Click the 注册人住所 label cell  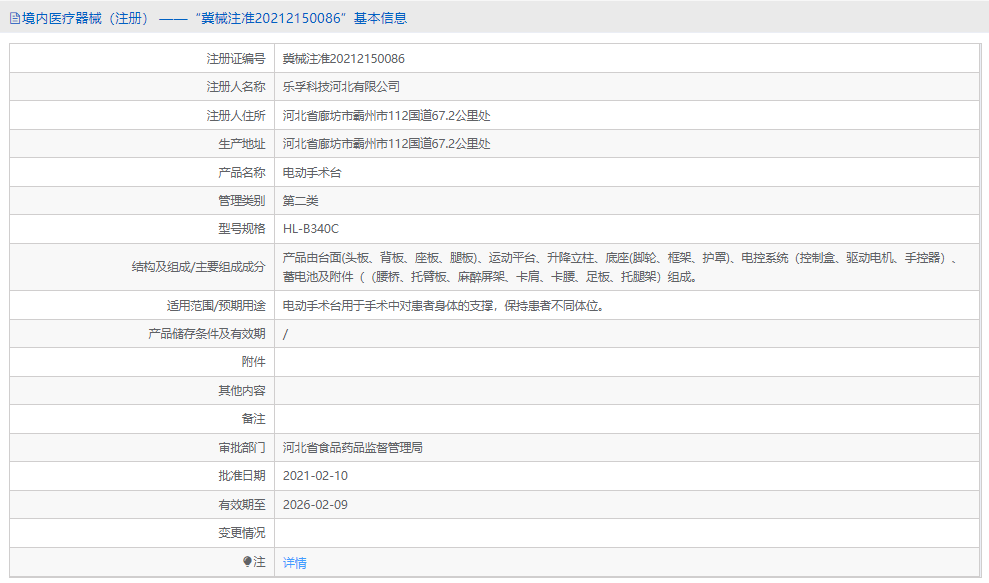coord(142,115)
